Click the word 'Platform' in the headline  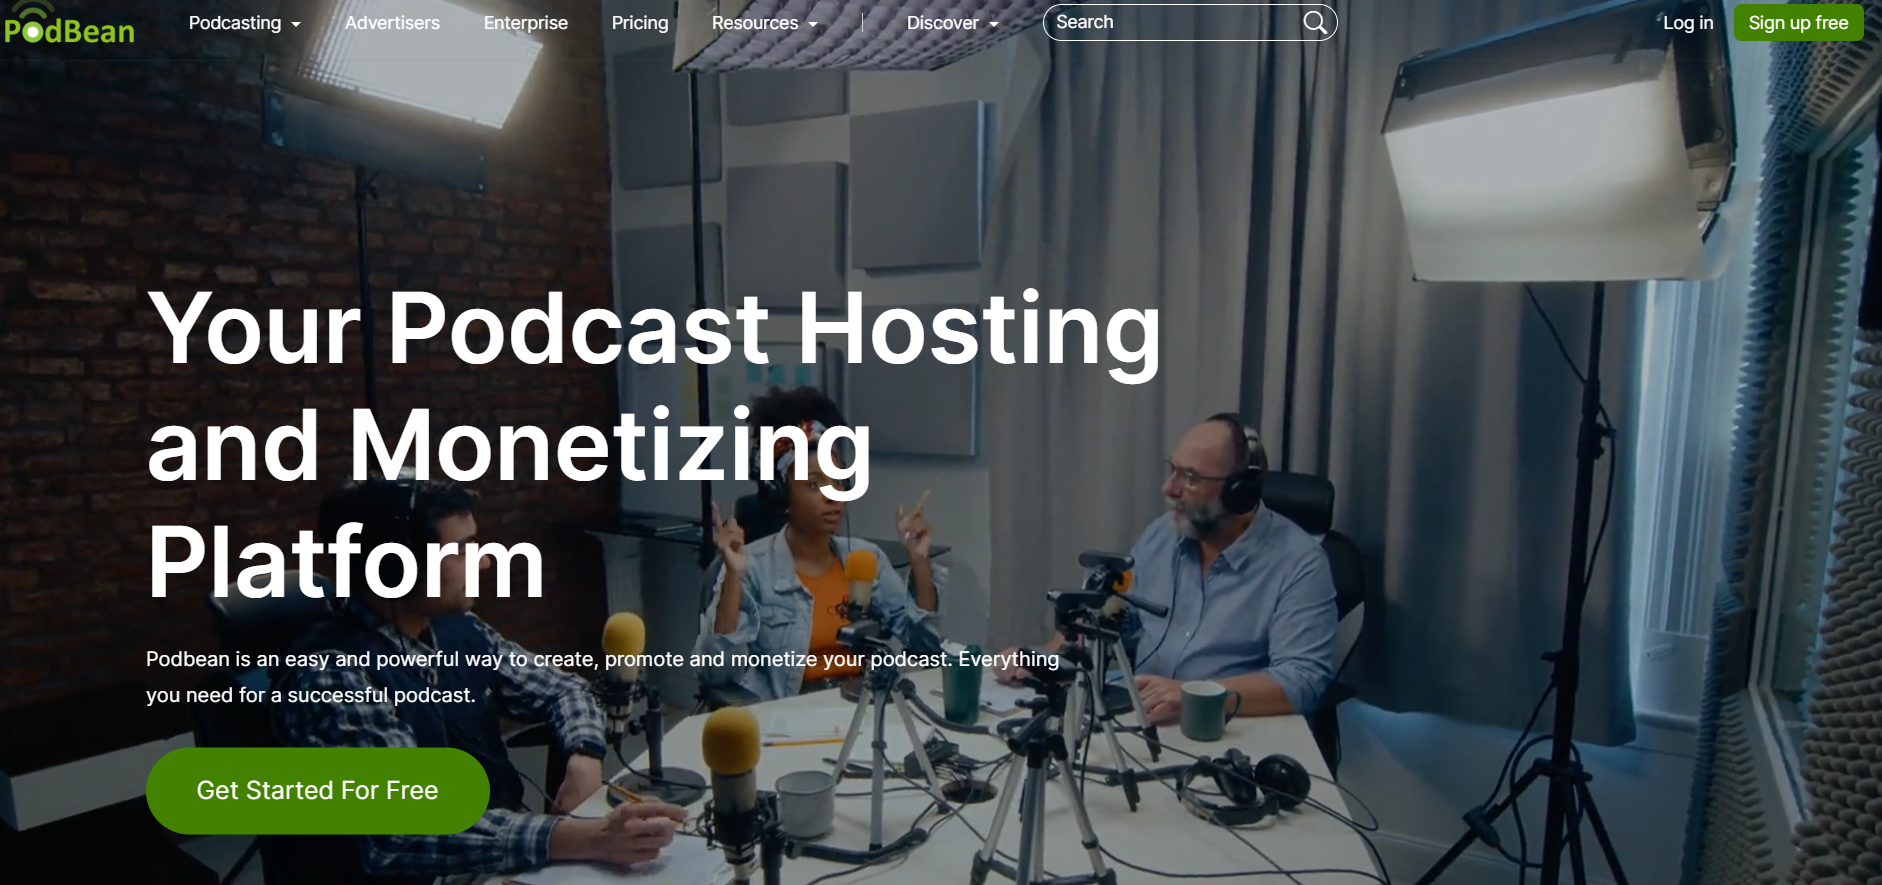(346, 563)
